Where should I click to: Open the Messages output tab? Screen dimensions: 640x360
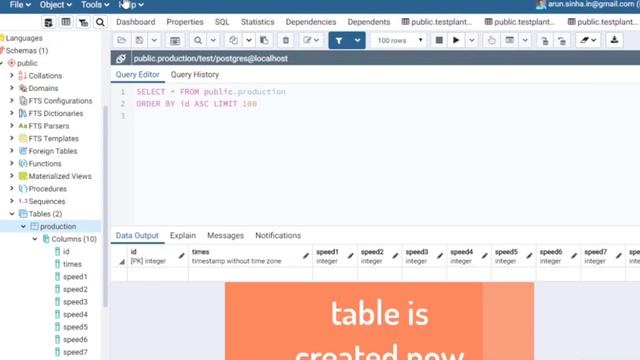click(x=225, y=236)
